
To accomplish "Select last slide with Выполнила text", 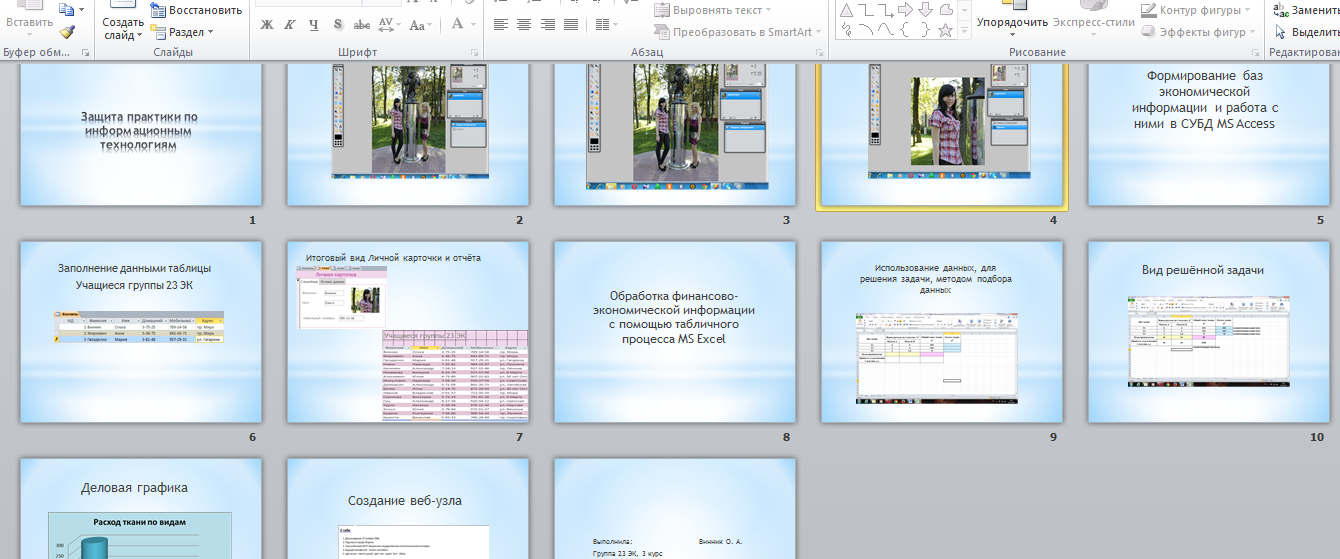I will coord(675,509).
